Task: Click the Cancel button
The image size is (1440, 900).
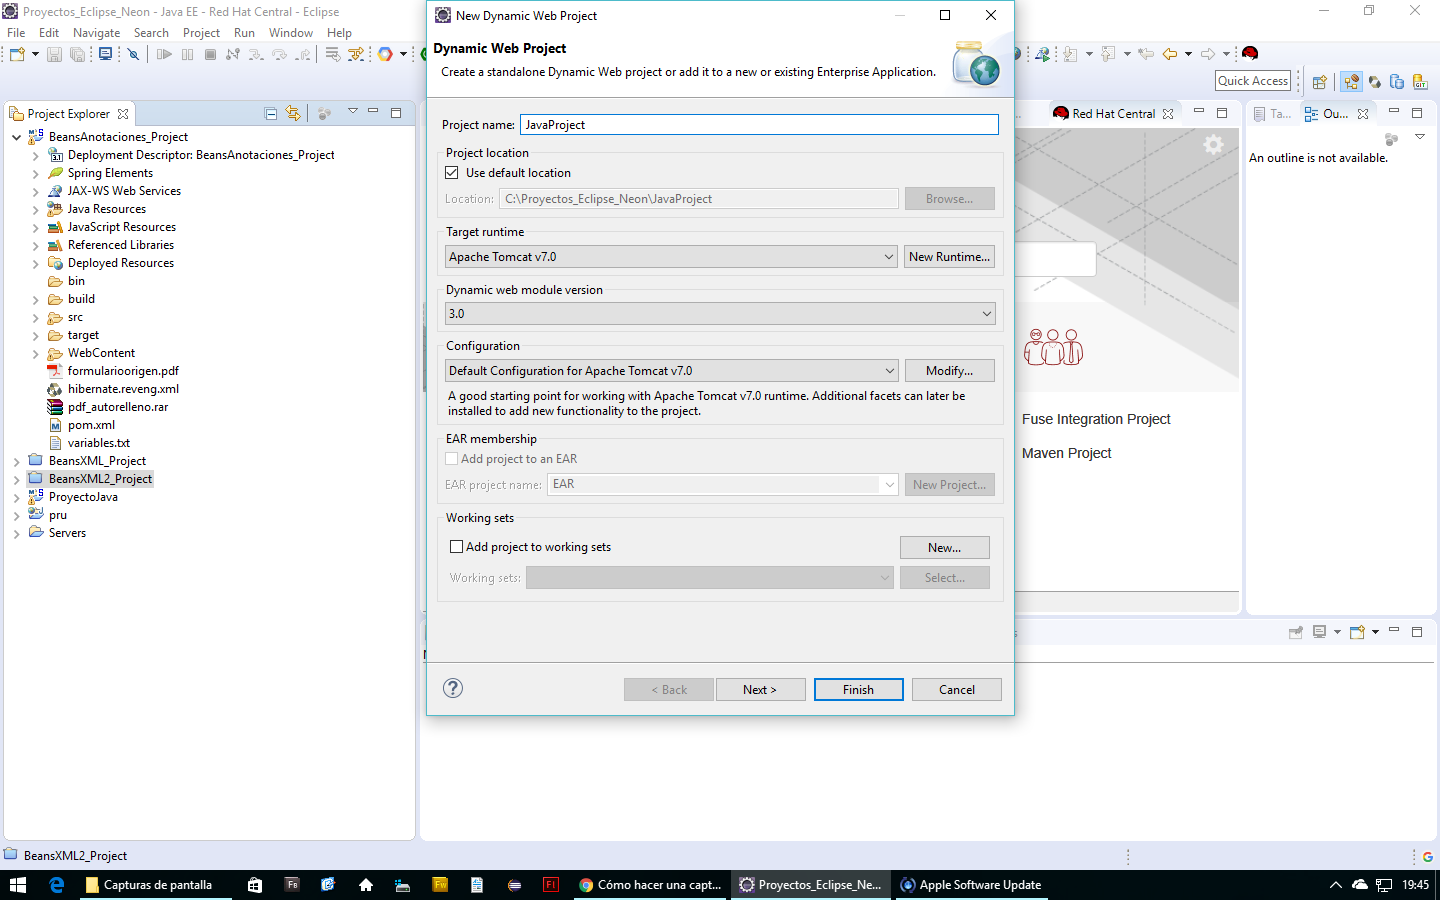Action: point(957,690)
